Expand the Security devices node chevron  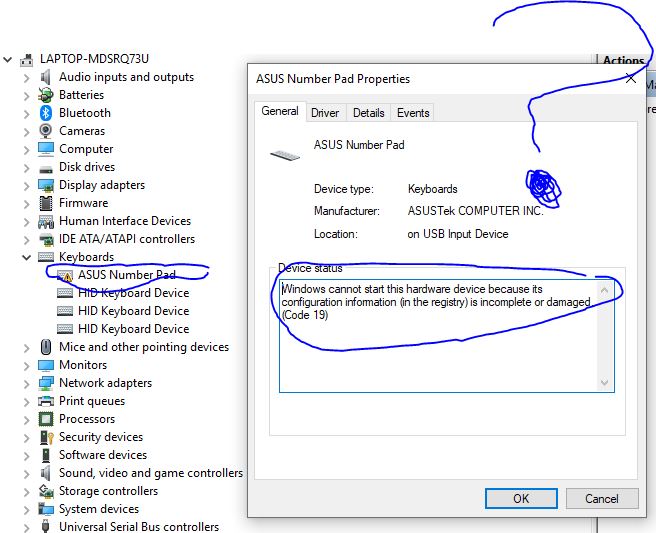point(26,438)
